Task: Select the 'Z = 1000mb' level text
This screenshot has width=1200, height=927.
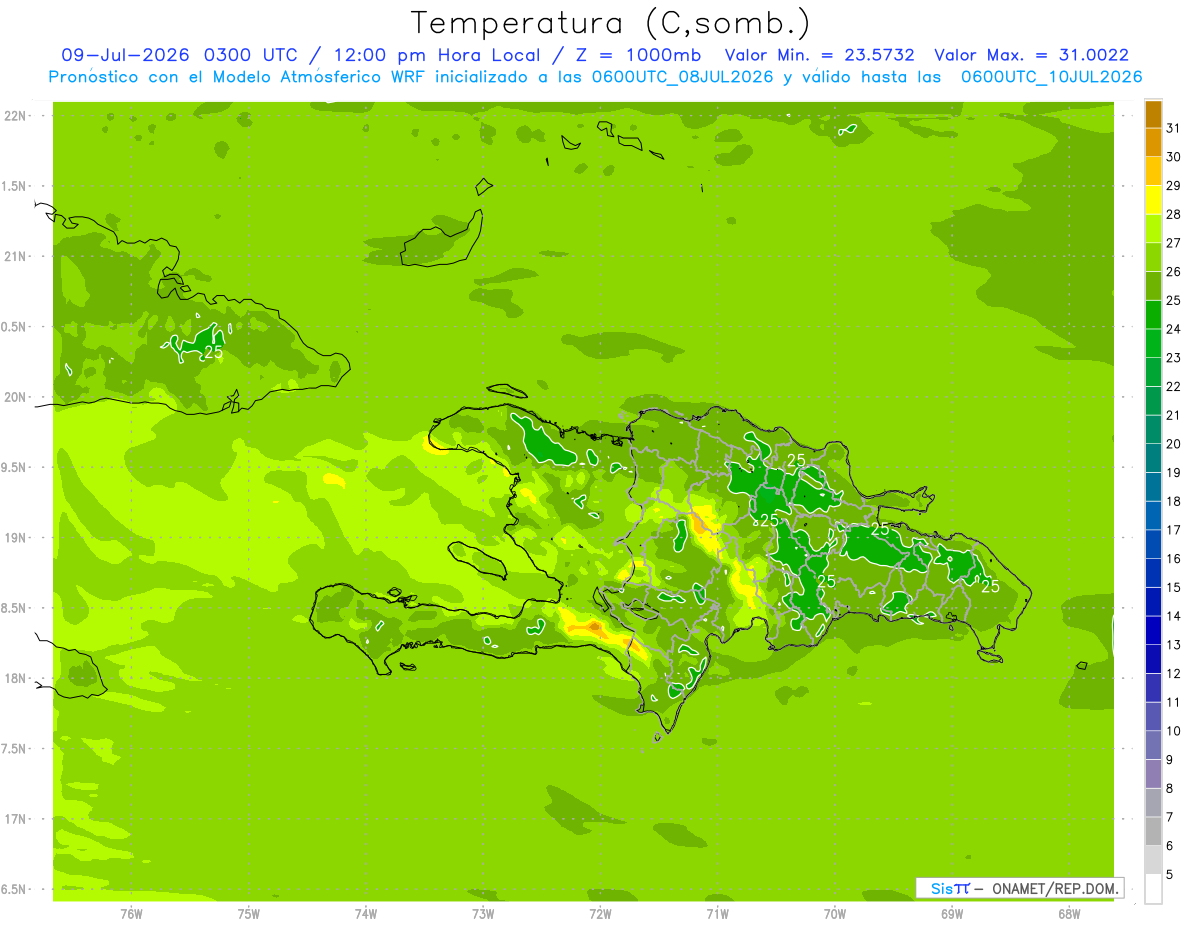Action: point(638,55)
